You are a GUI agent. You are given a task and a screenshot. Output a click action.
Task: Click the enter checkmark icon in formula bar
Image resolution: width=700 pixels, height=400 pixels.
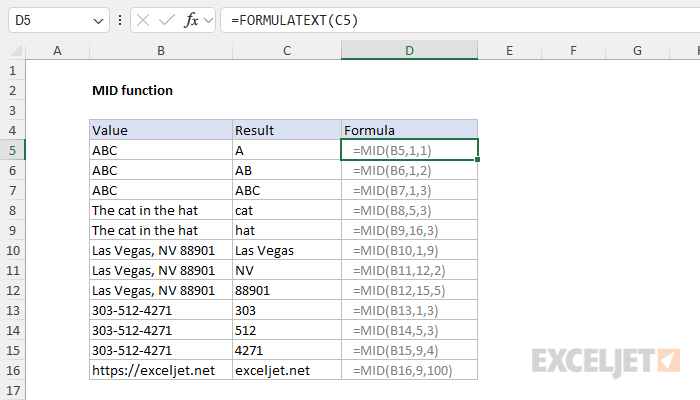tap(167, 20)
